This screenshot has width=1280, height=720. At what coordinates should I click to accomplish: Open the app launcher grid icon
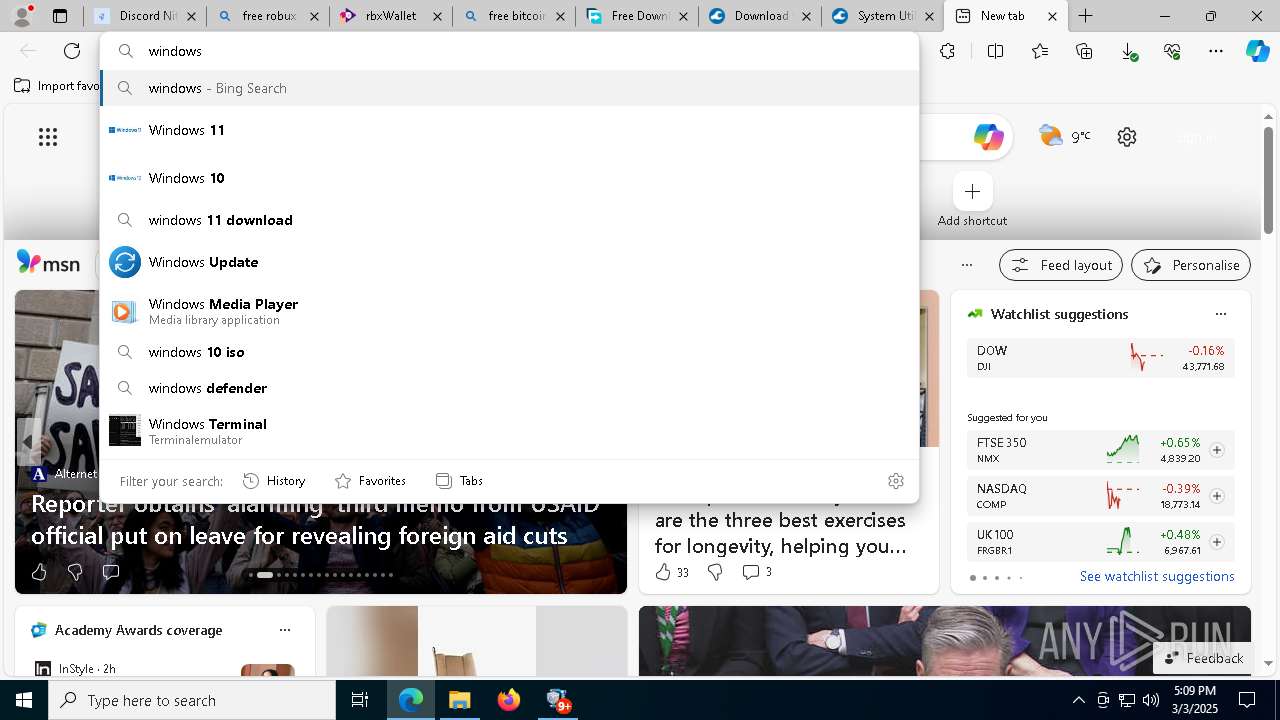tap(48, 137)
